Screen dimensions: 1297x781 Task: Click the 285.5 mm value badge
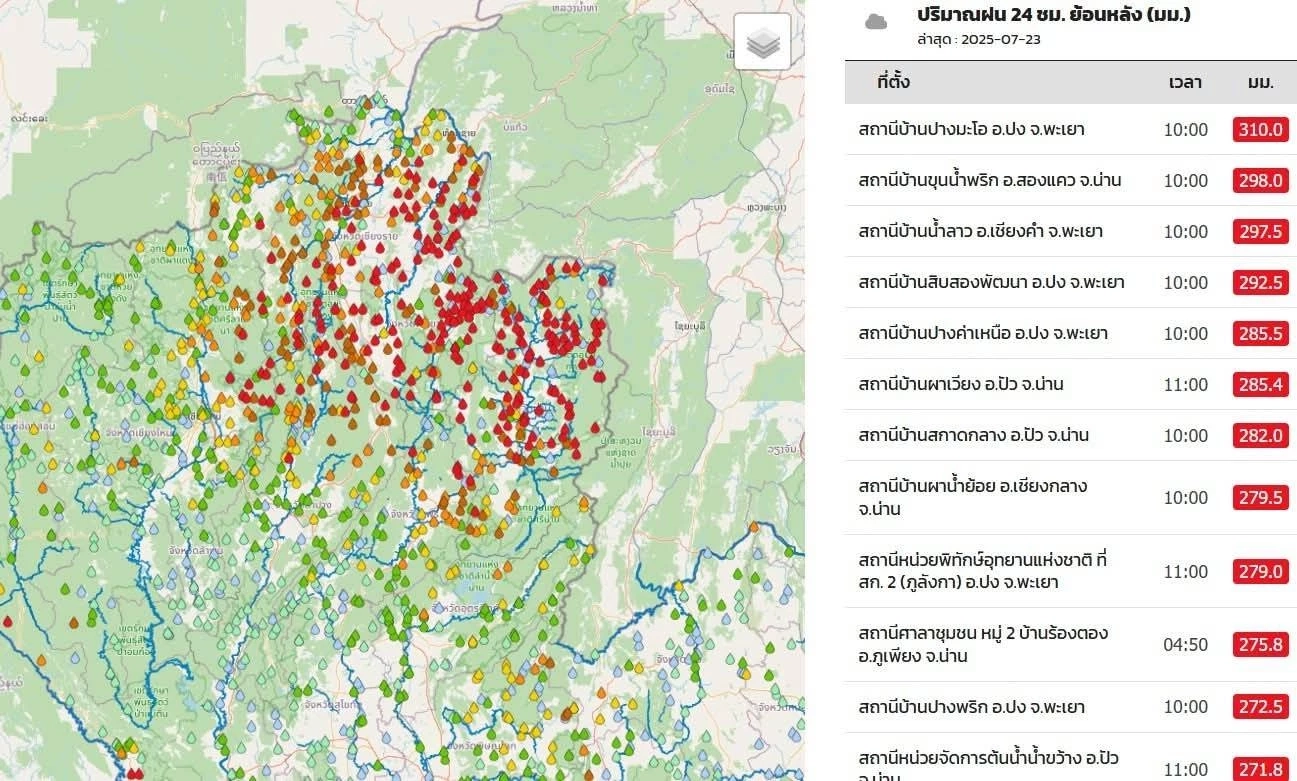1260,333
